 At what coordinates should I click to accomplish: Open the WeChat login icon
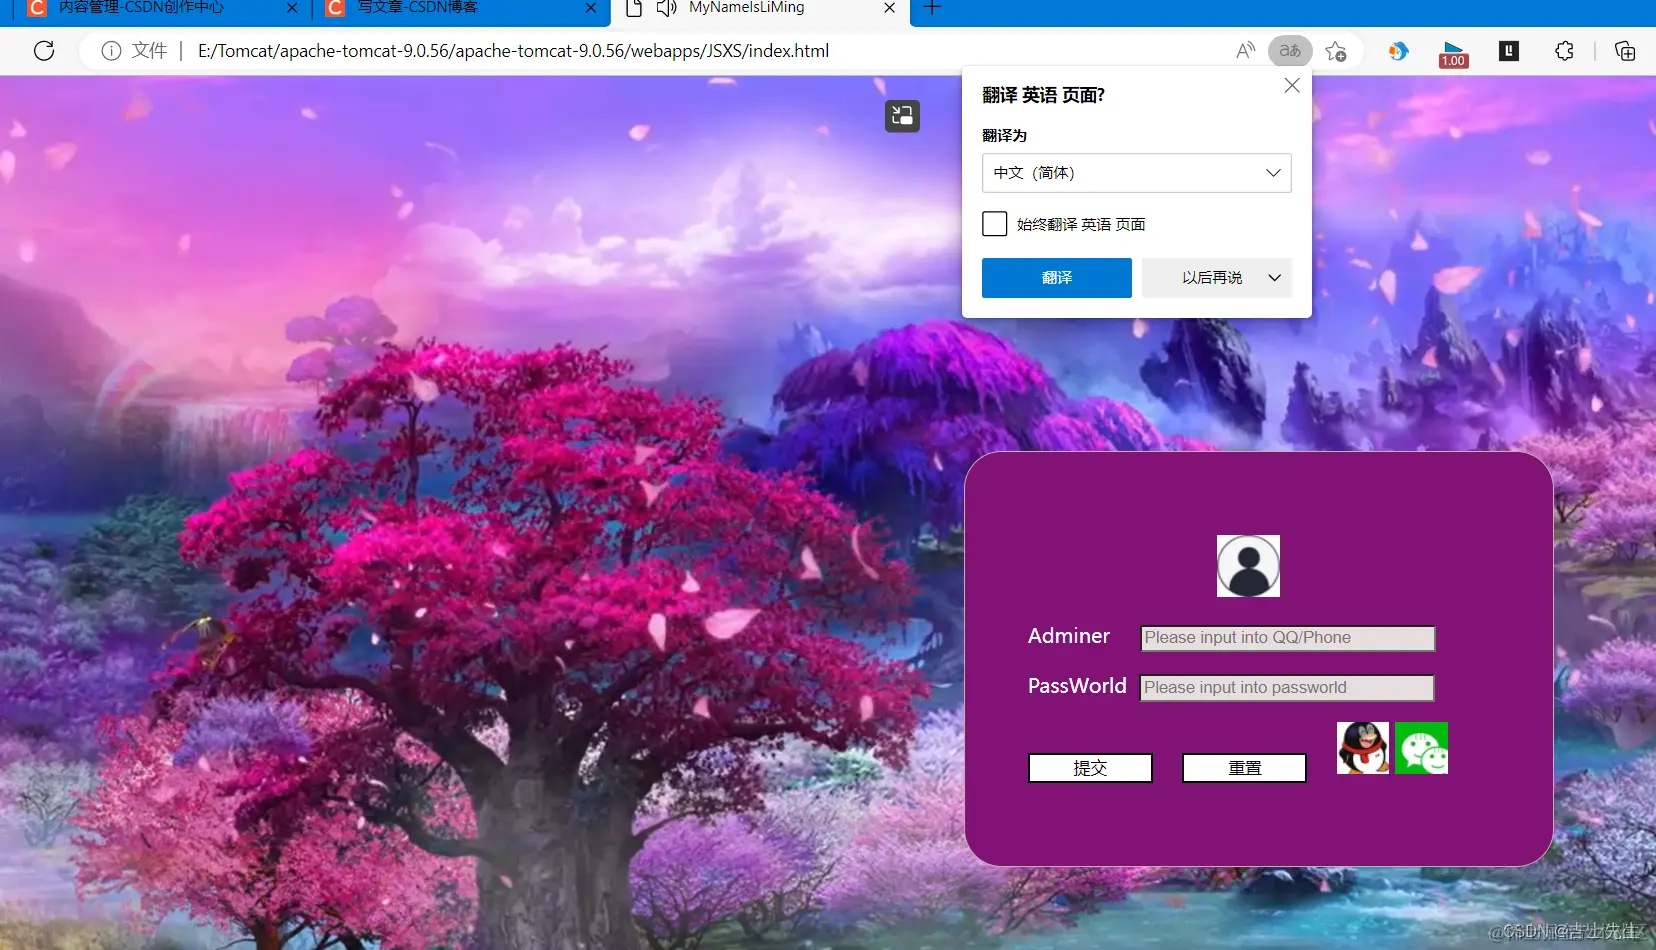pyautogui.click(x=1422, y=747)
